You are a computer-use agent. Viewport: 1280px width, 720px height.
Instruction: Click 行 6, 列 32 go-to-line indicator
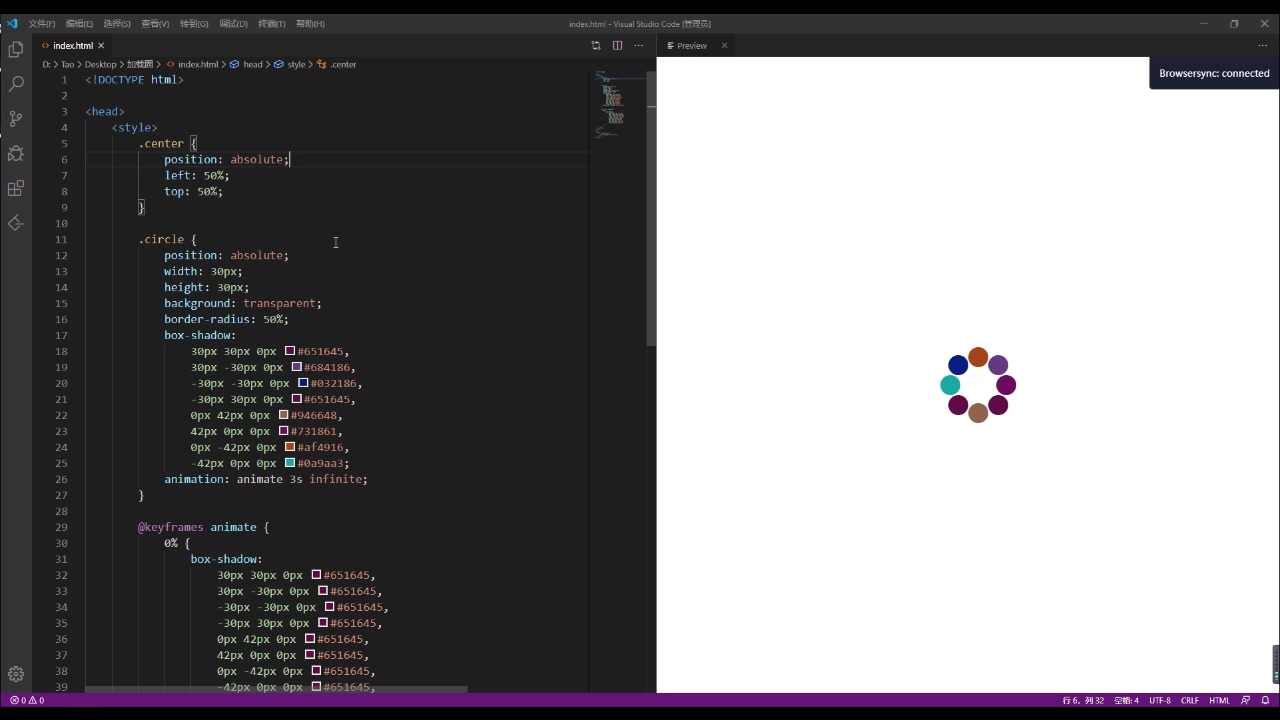pyautogui.click(x=1083, y=700)
